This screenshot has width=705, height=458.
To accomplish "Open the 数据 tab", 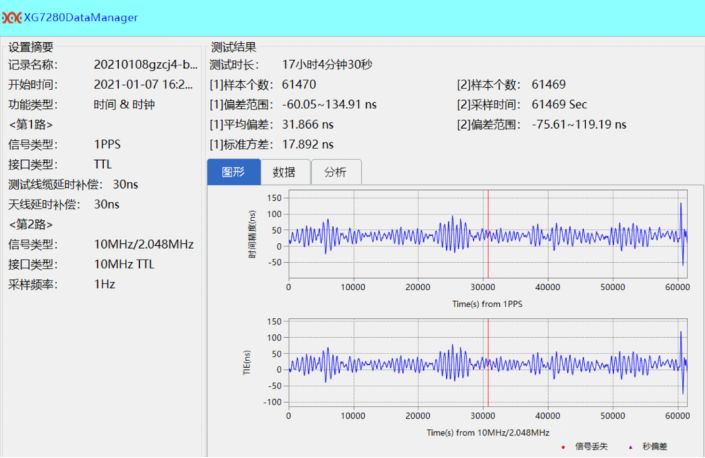I will pyautogui.click(x=284, y=172).
